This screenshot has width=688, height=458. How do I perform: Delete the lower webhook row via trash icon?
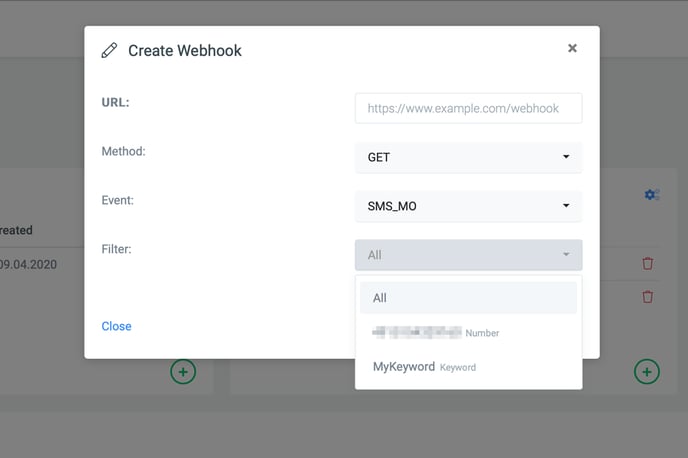pyautogui.click(x=648, y=297)
